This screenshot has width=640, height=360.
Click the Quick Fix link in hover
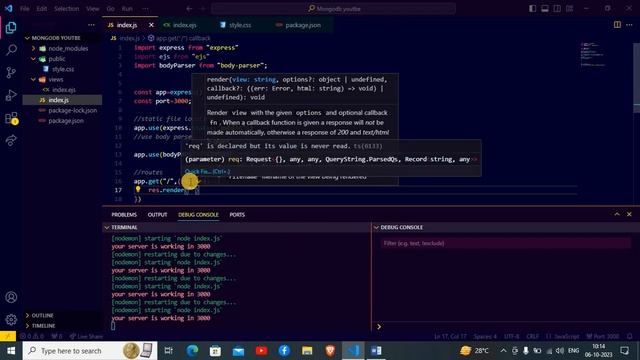[x=207, y=171]
